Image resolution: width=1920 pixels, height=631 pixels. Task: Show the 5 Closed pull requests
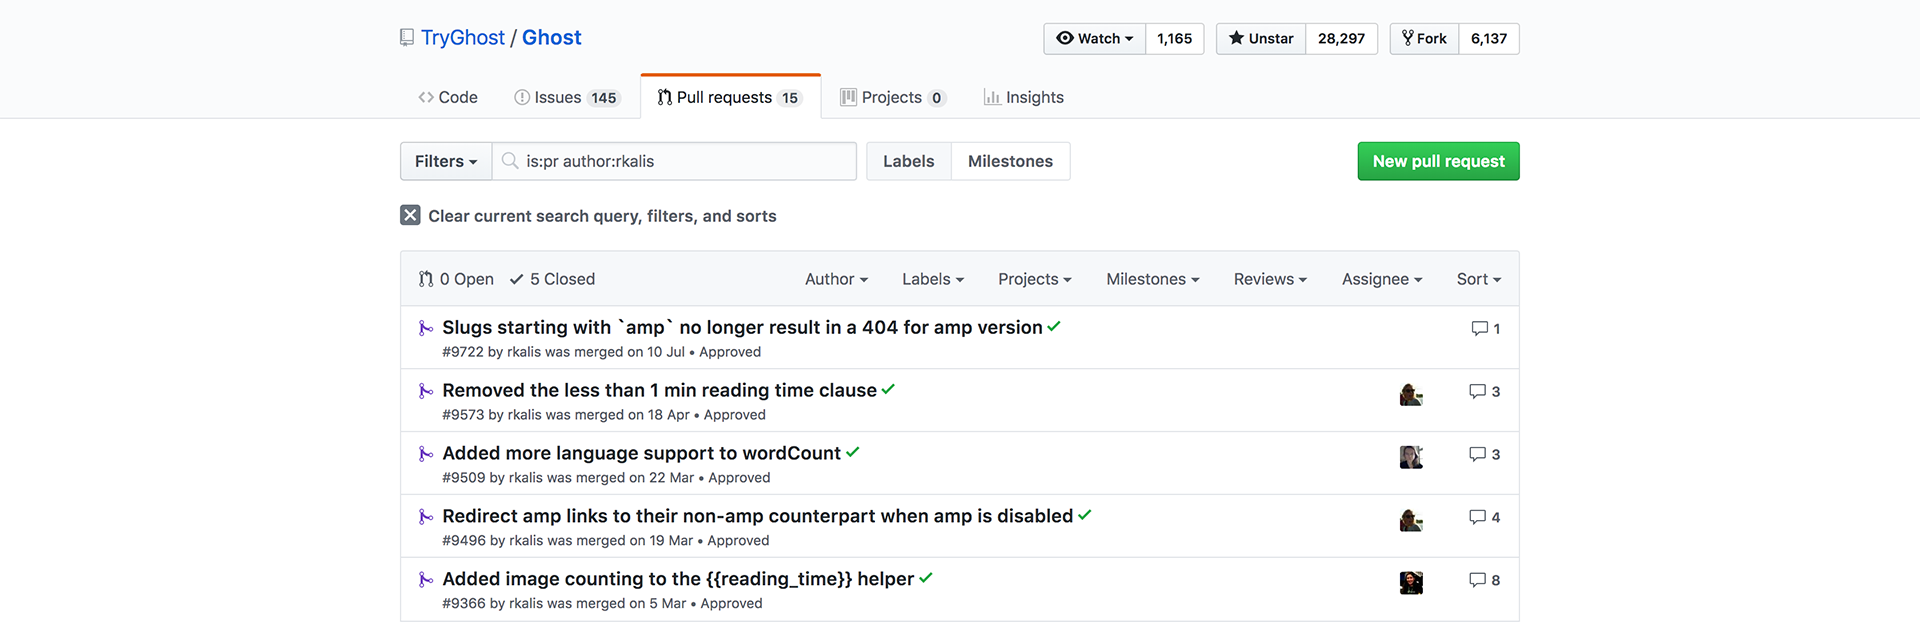pos(552,279)
